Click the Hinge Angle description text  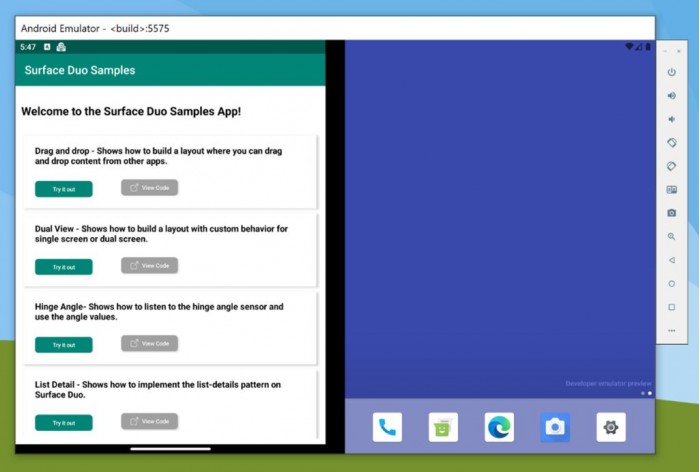[159, 312]
